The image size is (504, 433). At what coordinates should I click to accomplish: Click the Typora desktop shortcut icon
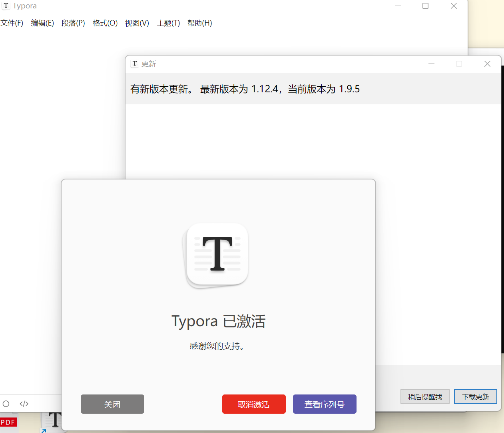[x=52, y=422]
